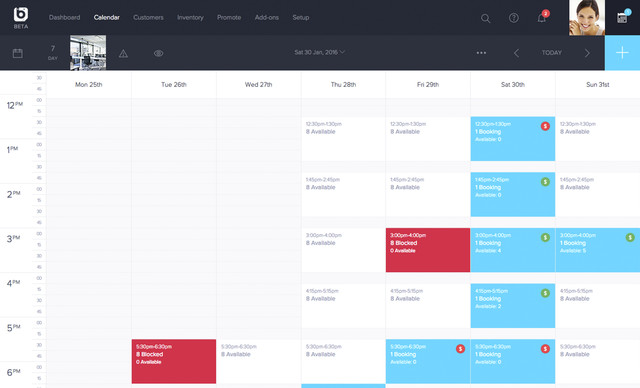640x388 pixels.
Task: Click green payment badge on Sun 3:00pm booking
Action: (x=630, y=237)
